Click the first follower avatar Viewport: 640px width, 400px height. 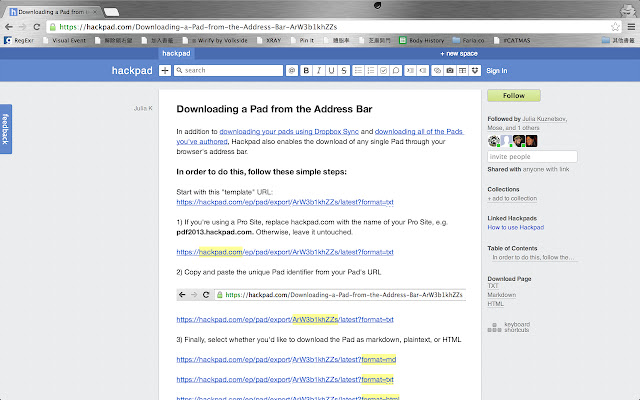click(x=494, y=141)
